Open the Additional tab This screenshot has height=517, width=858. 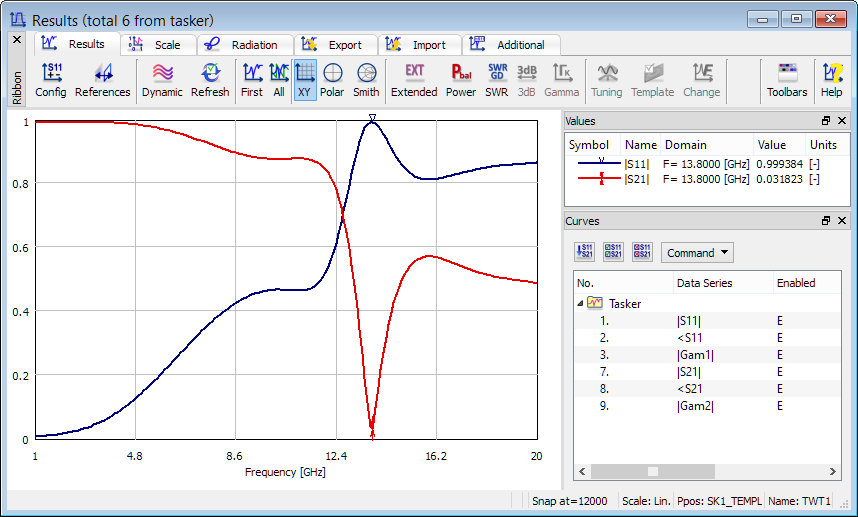pos(511,45)
